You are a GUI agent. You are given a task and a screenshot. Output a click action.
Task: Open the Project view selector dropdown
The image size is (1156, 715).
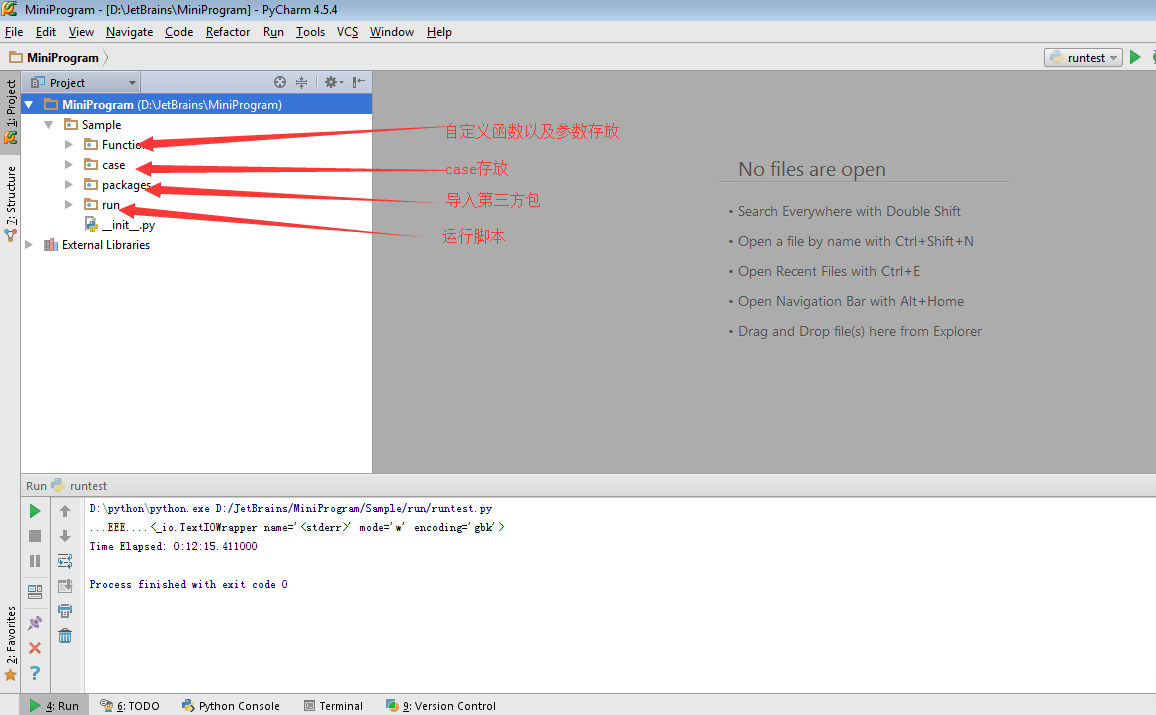pos(83,83)
